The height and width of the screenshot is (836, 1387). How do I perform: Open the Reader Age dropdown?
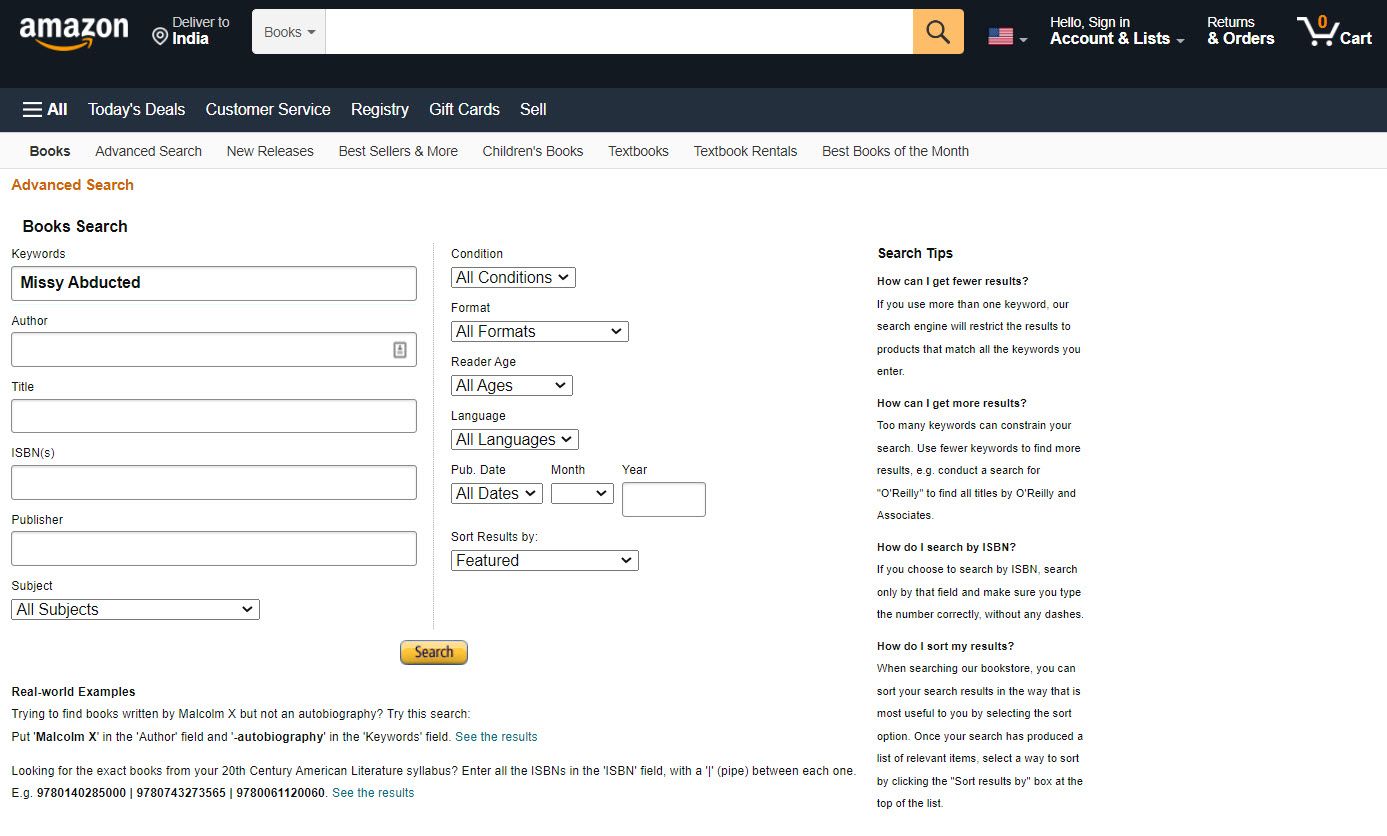click(511, 385)
